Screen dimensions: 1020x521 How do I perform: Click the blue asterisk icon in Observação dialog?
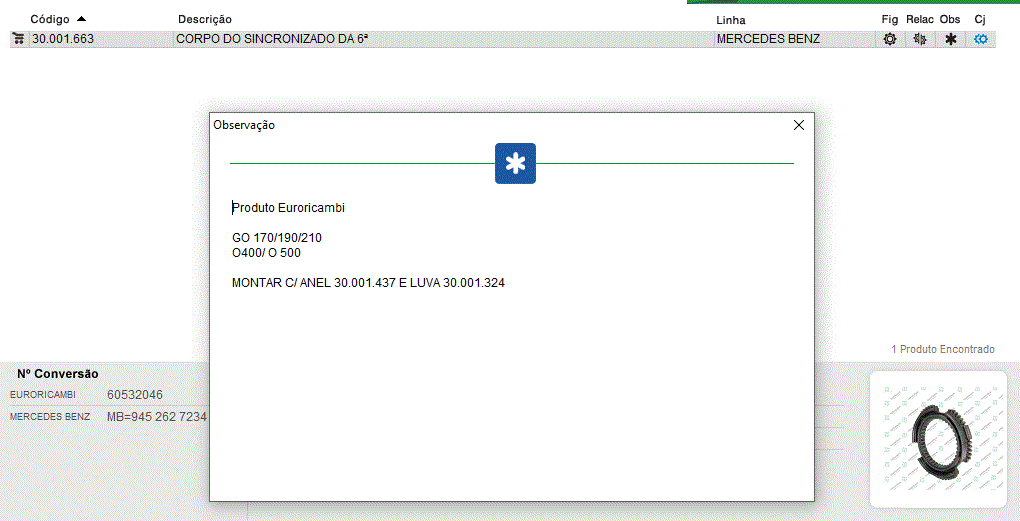[515, 163]
